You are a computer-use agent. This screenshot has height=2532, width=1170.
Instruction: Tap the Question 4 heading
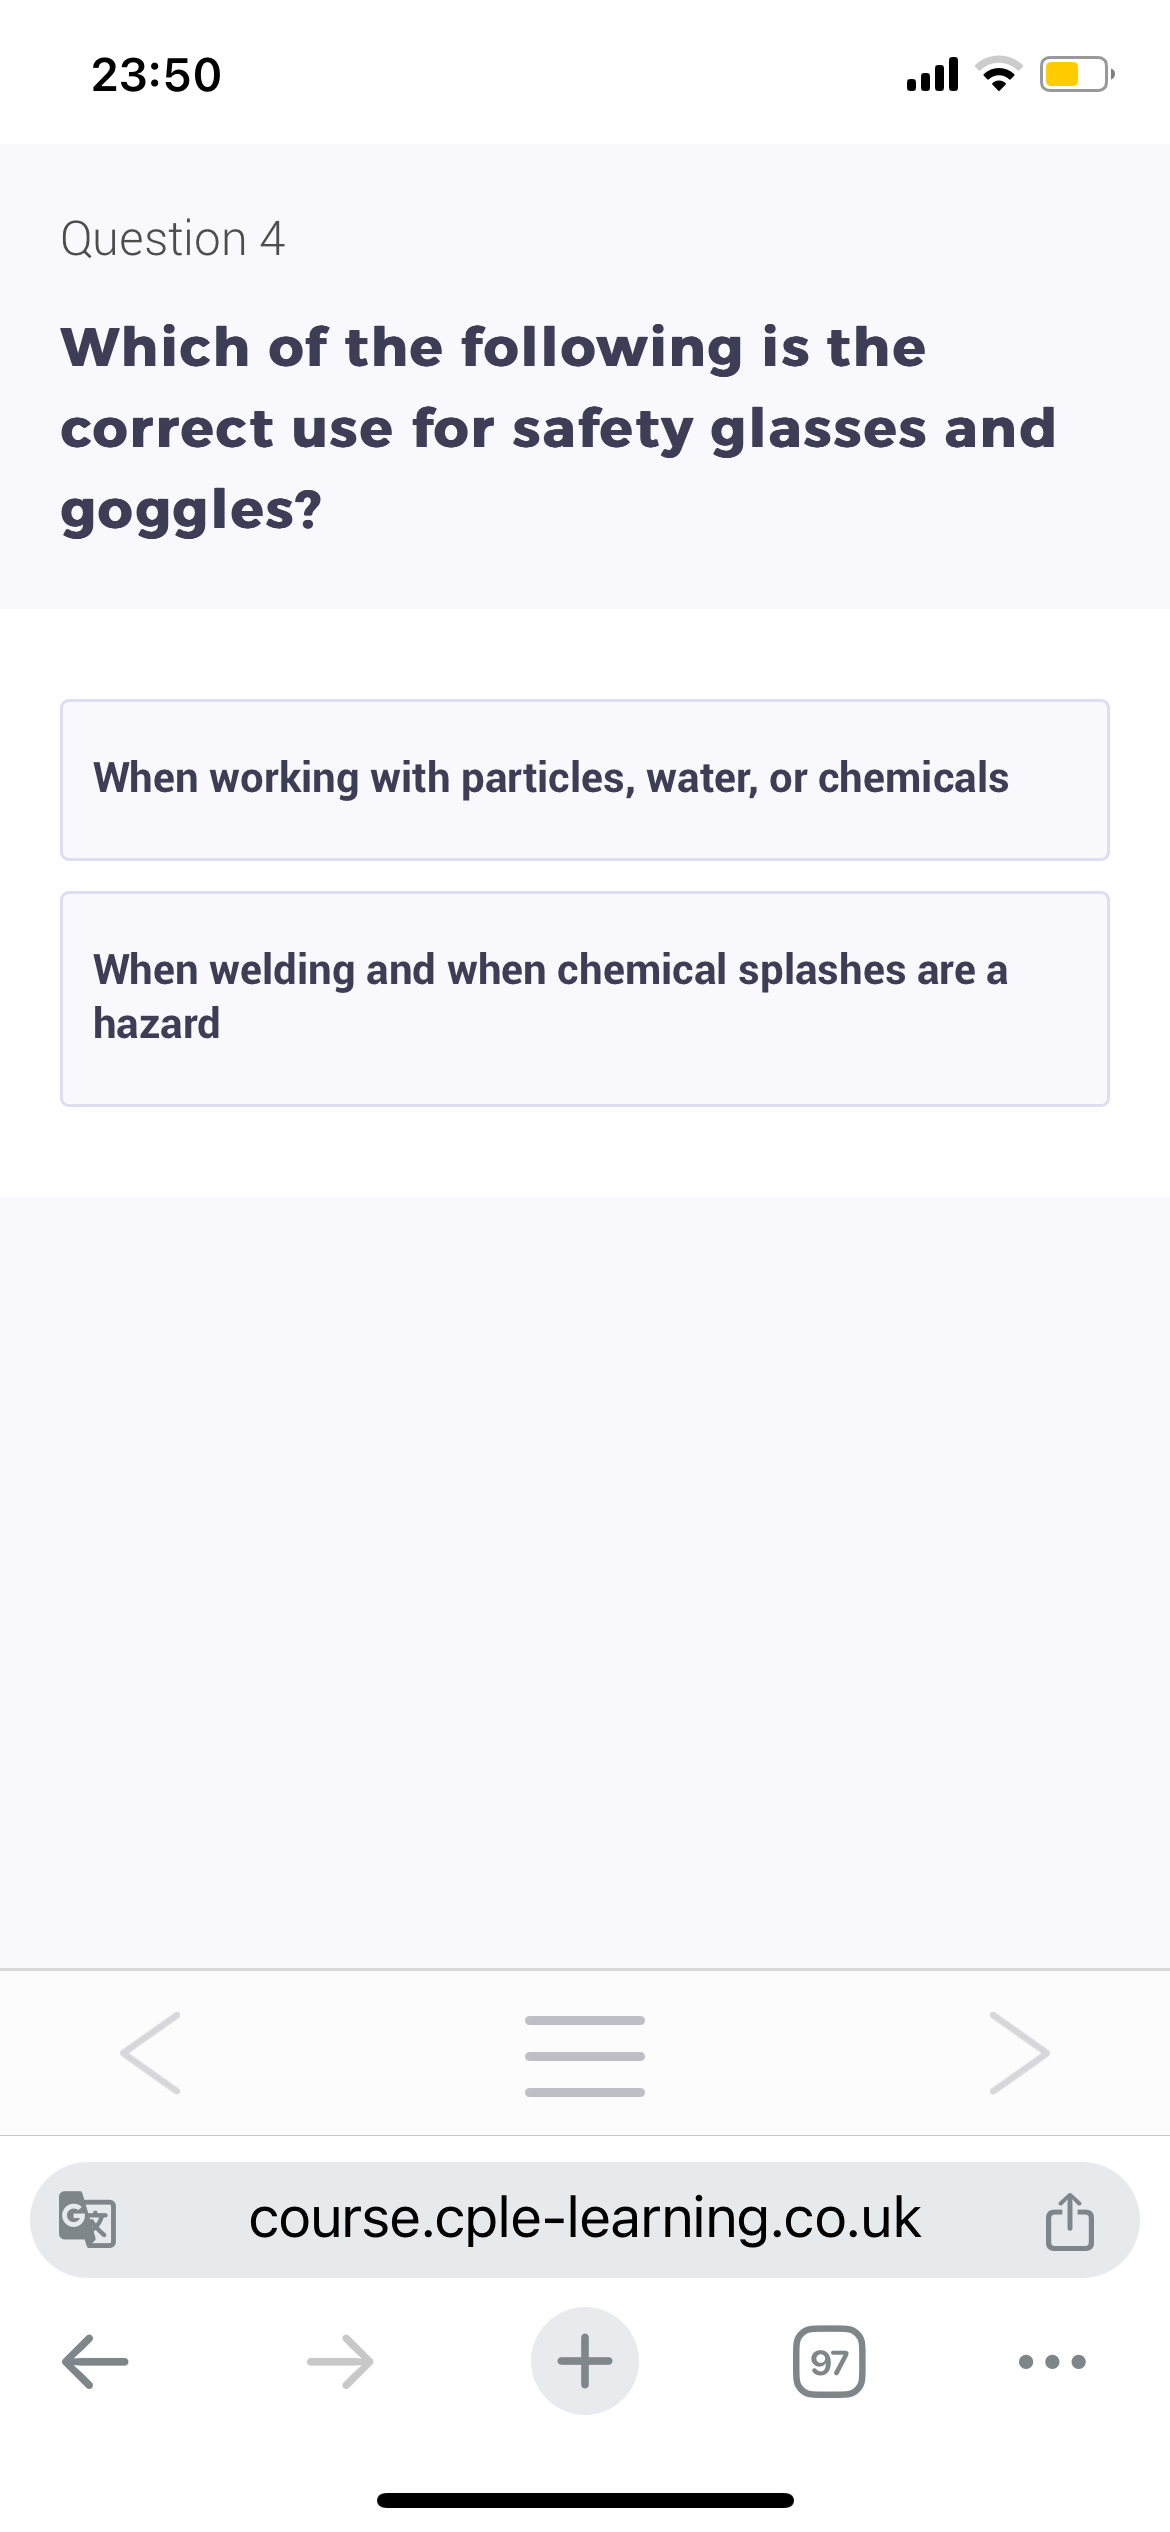coord(172,238)
